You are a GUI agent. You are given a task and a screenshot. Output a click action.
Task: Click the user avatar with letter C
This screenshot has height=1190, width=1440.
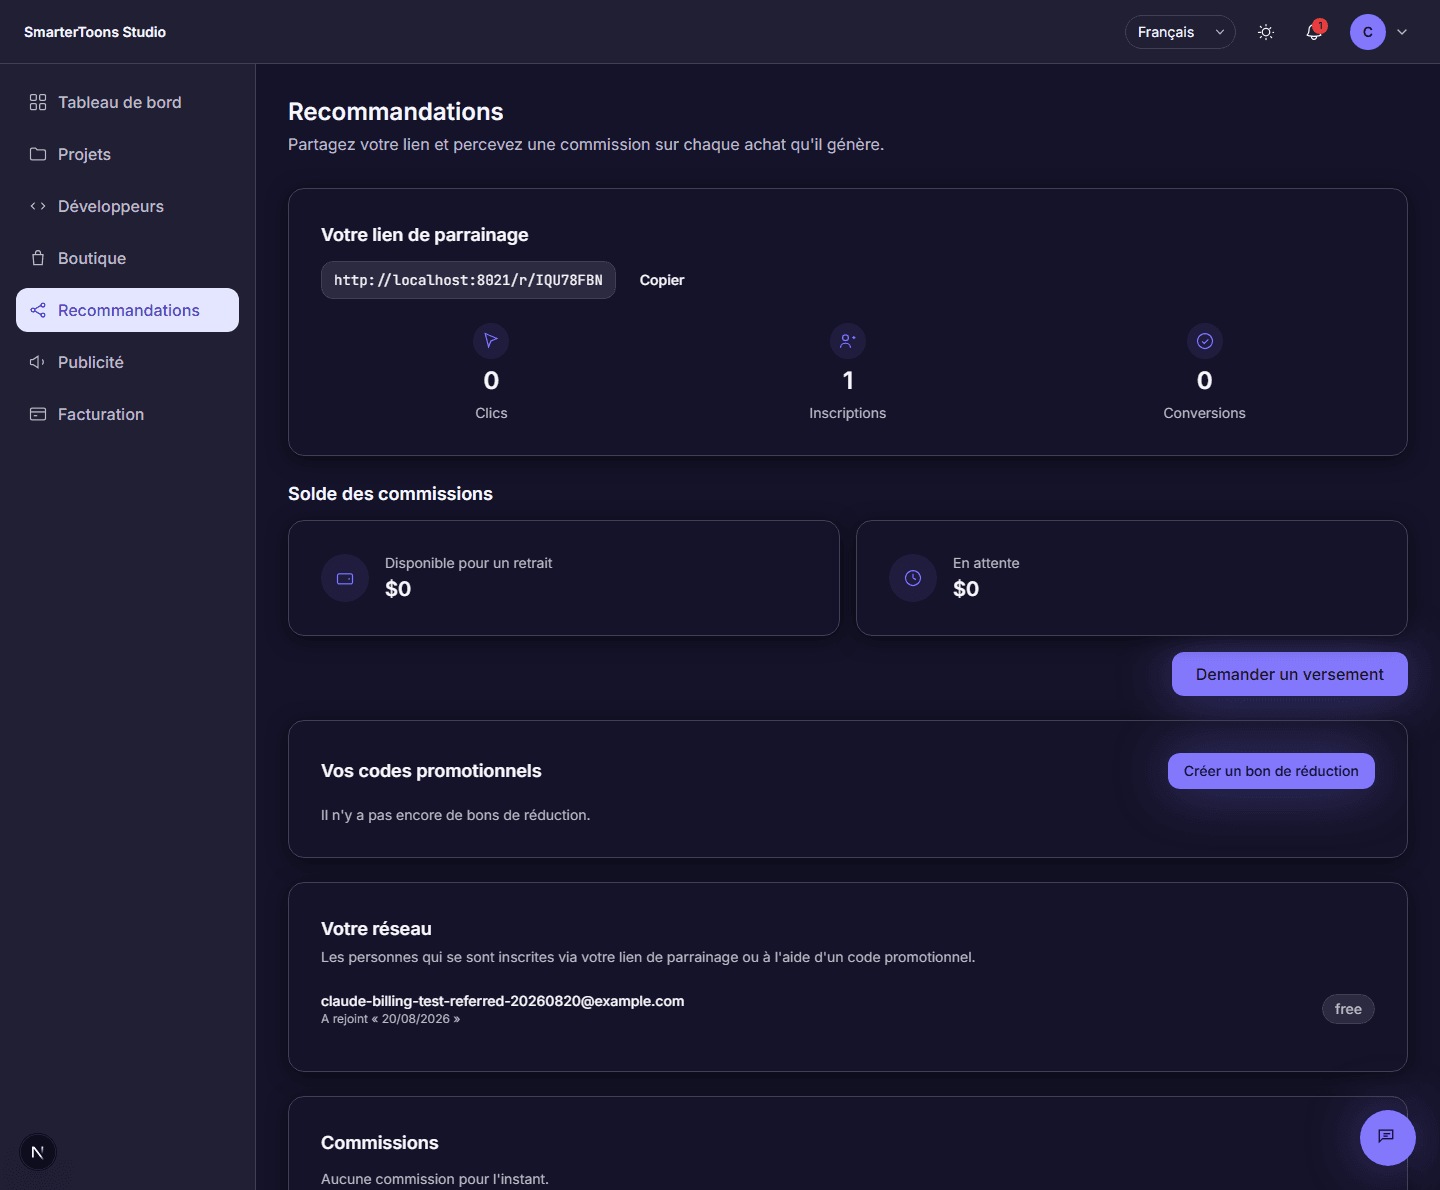click(x=1368, y=32)
